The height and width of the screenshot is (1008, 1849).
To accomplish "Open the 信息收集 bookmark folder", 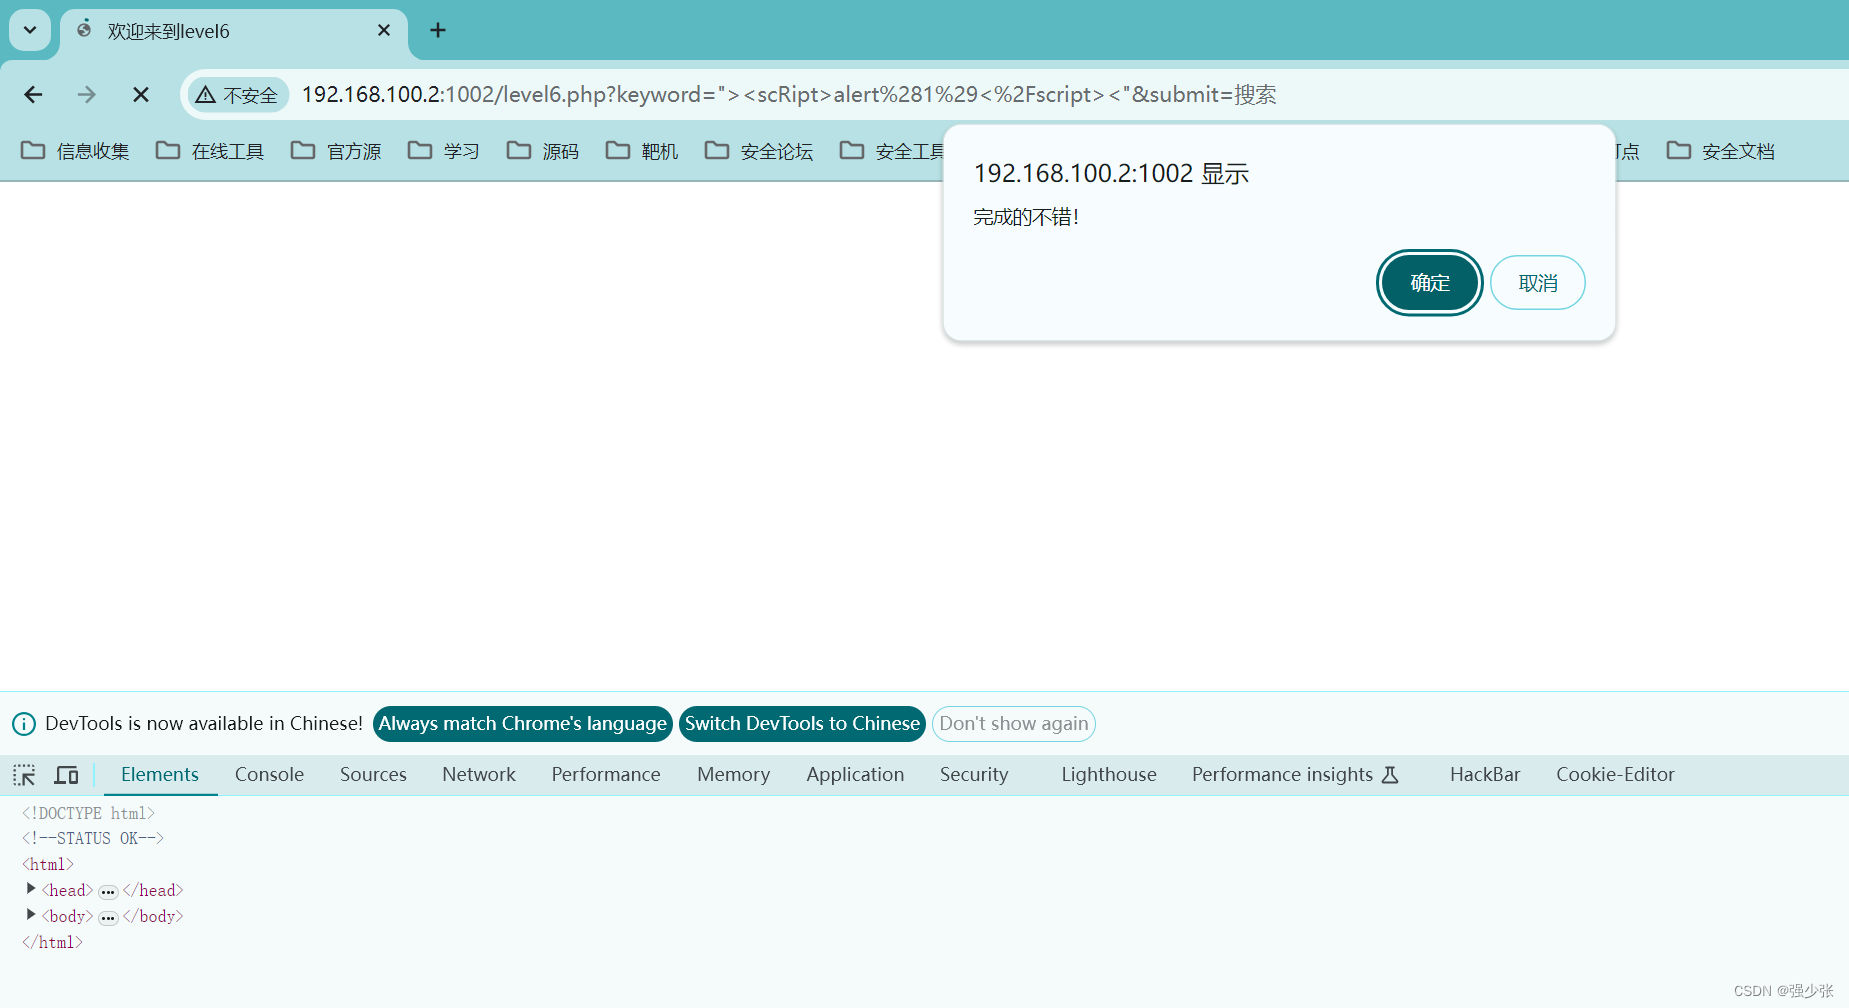I will (x=75, y=151).
